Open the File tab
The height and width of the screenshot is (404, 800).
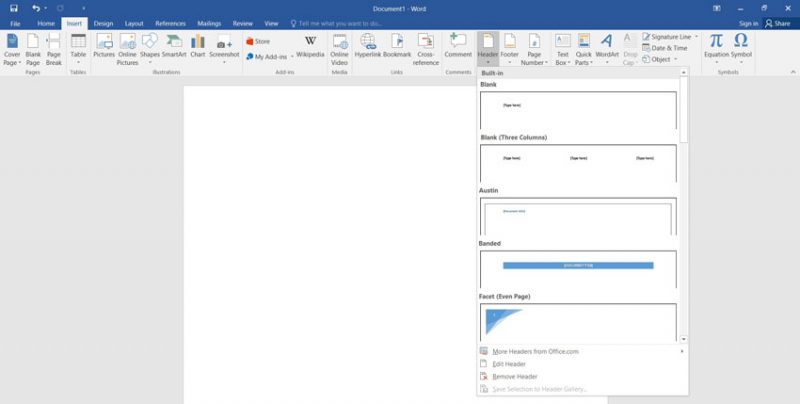click(15, 23)
